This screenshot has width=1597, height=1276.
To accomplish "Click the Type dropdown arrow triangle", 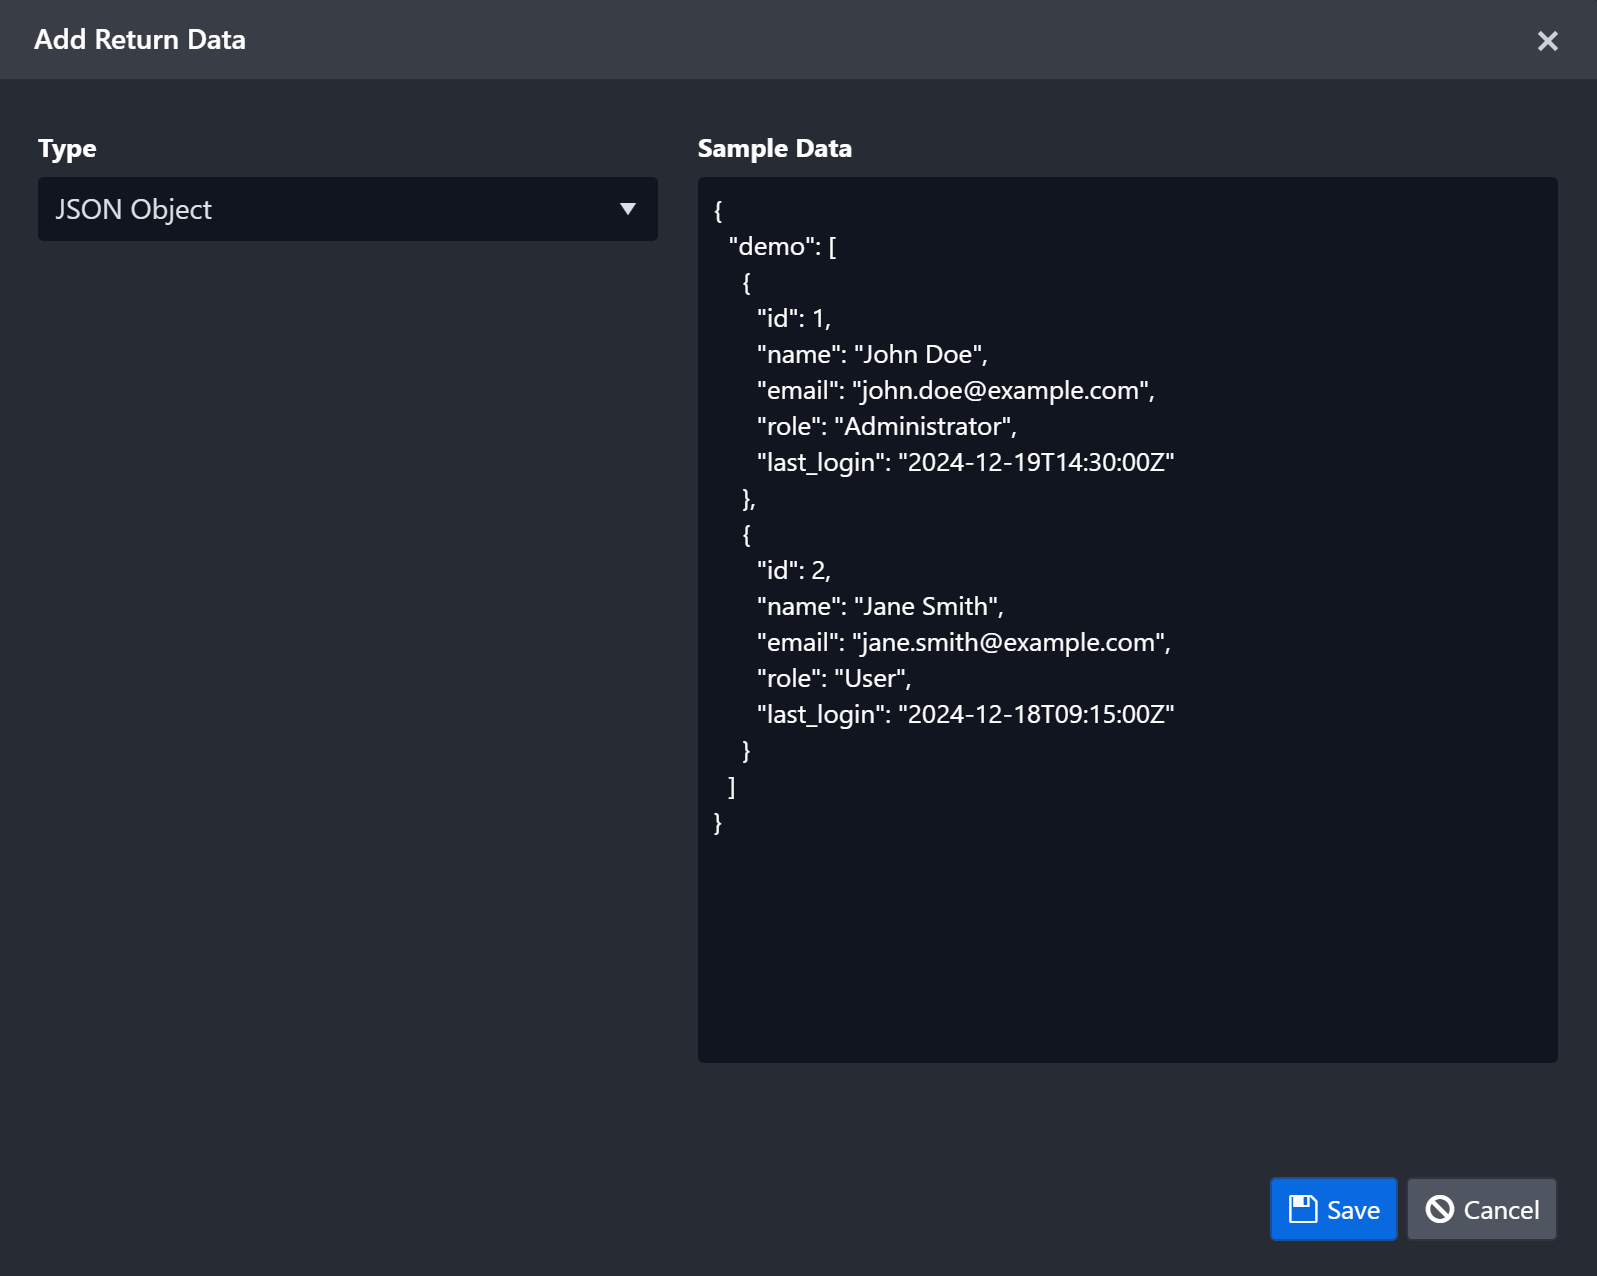I will coord(628,209).
